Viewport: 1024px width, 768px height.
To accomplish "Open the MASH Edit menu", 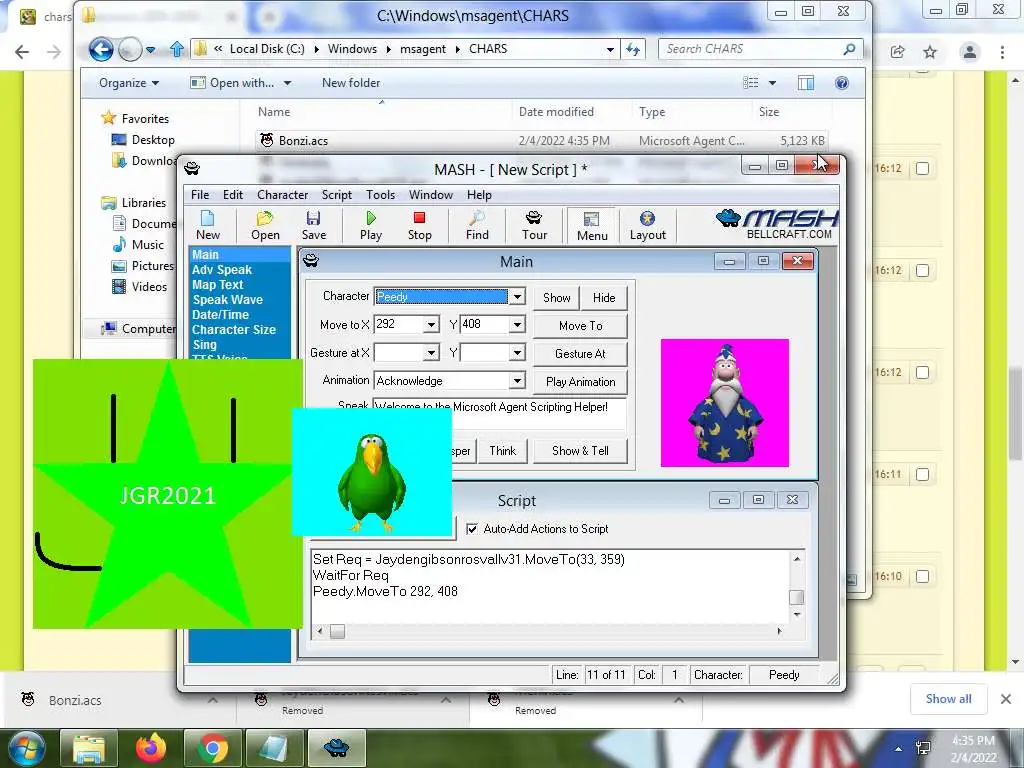I will [x=232, y=195].
